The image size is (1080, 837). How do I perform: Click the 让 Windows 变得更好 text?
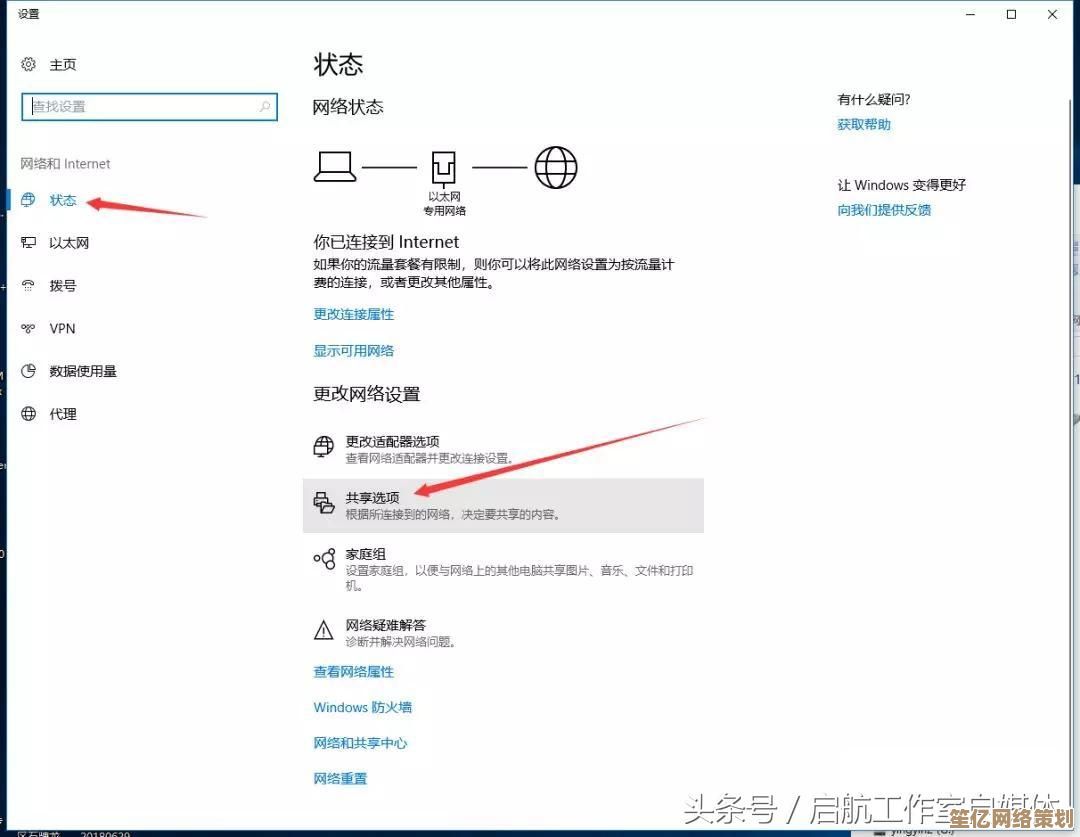(x=902, y=185)
